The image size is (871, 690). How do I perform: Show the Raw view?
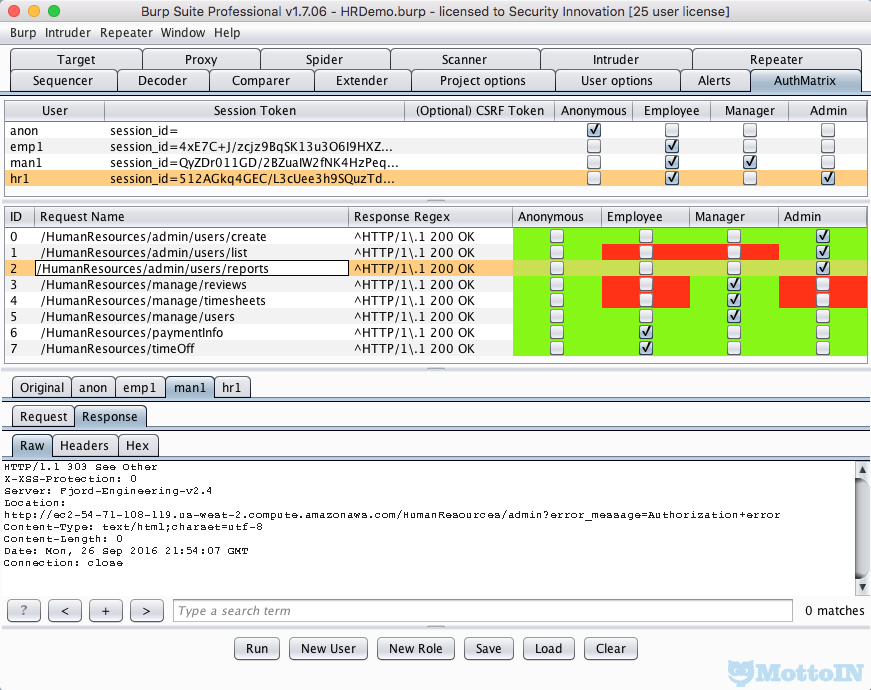32,446
